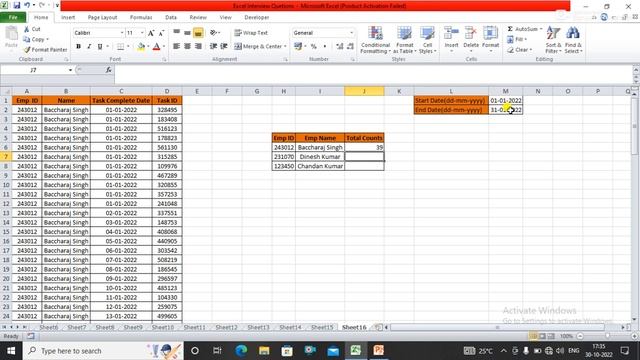Toggle Wrap Text
The width and height of the screenshot is (640, 360).
pos(251,33)
